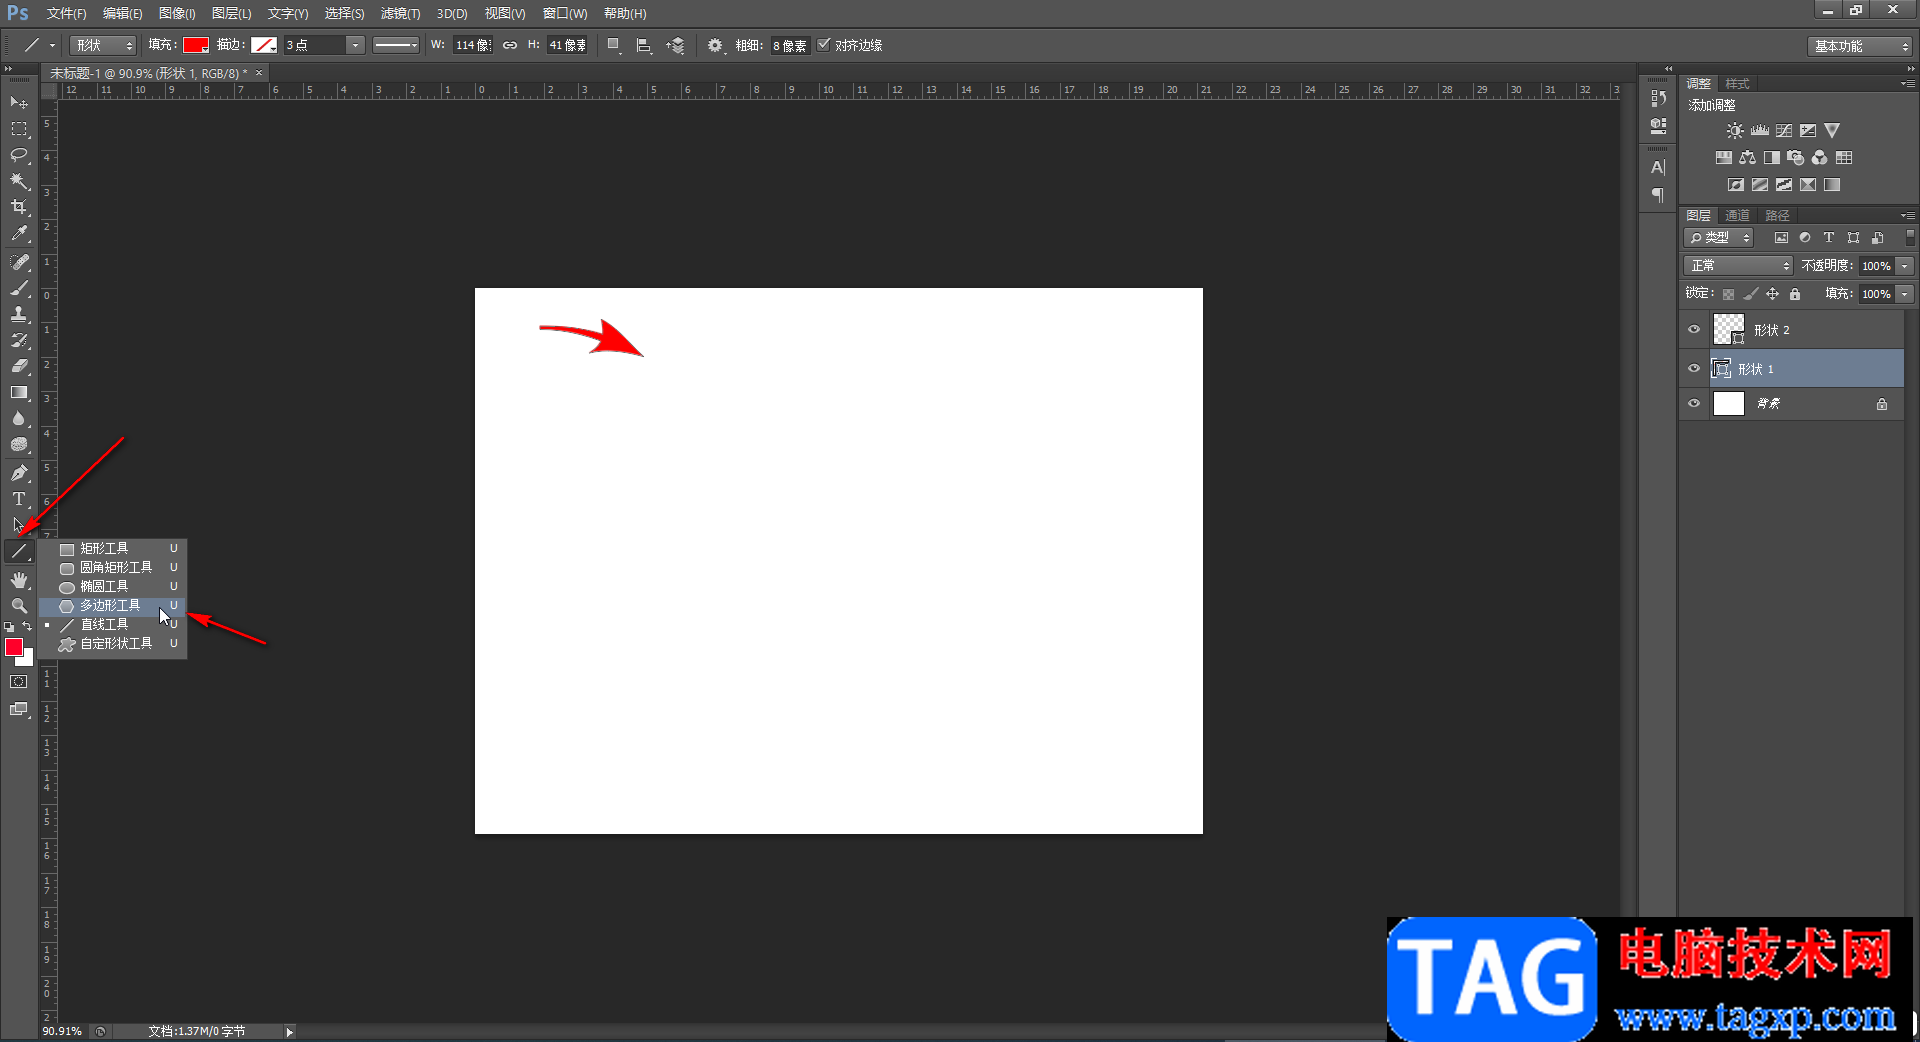Screen dimensions: 1920x1042
Task: Toggle lock transparent pixels
Action: (x=1728, y=294)
